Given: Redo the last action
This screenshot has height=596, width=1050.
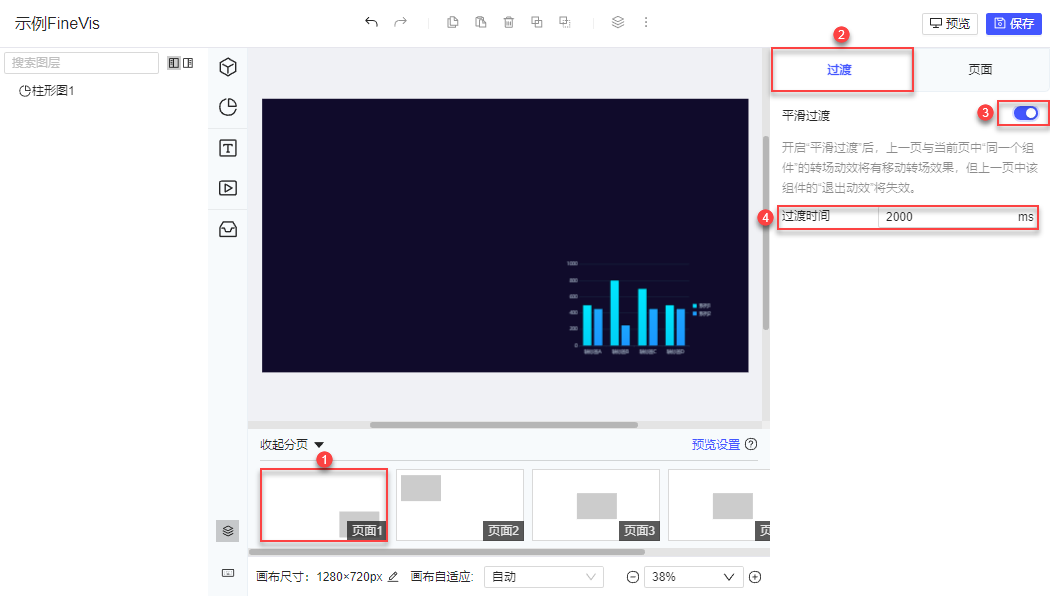Looking at the screenshot, I should [400, 22].
